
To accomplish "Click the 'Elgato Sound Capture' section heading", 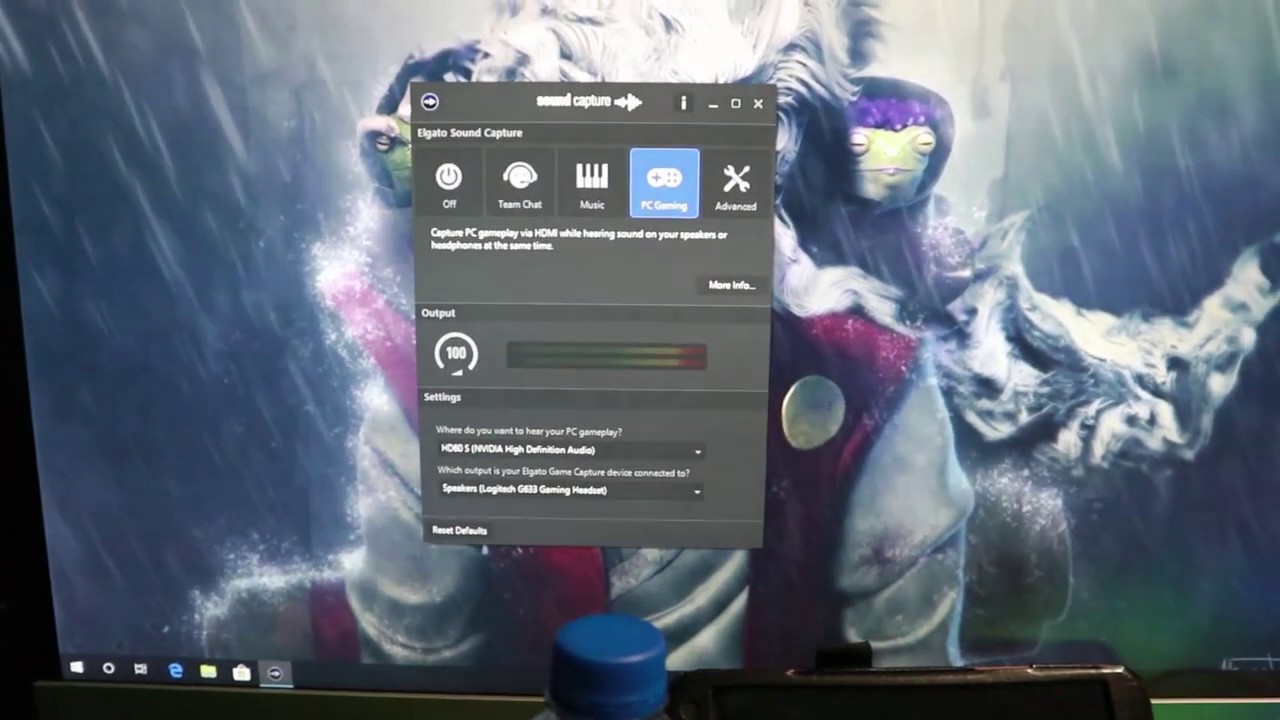I will [470, 132].
